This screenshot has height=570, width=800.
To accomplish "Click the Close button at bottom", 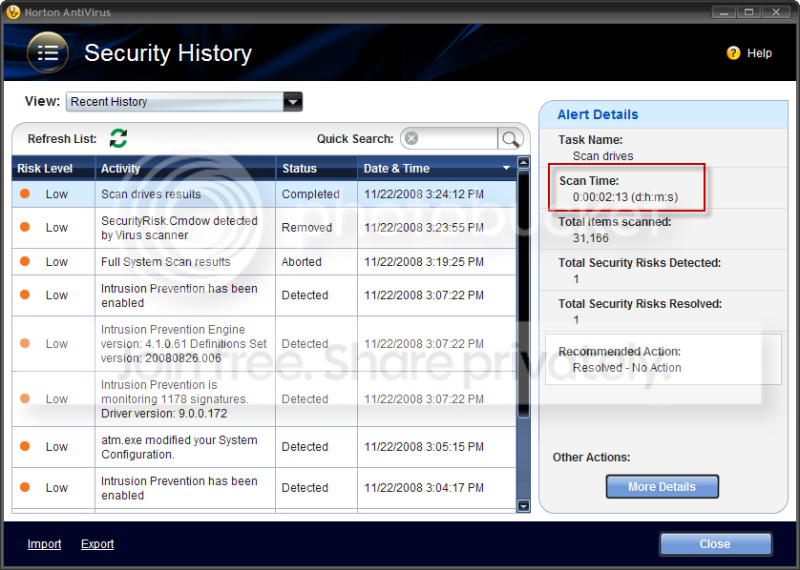I will pyautogui.click(x=715, y=544).
